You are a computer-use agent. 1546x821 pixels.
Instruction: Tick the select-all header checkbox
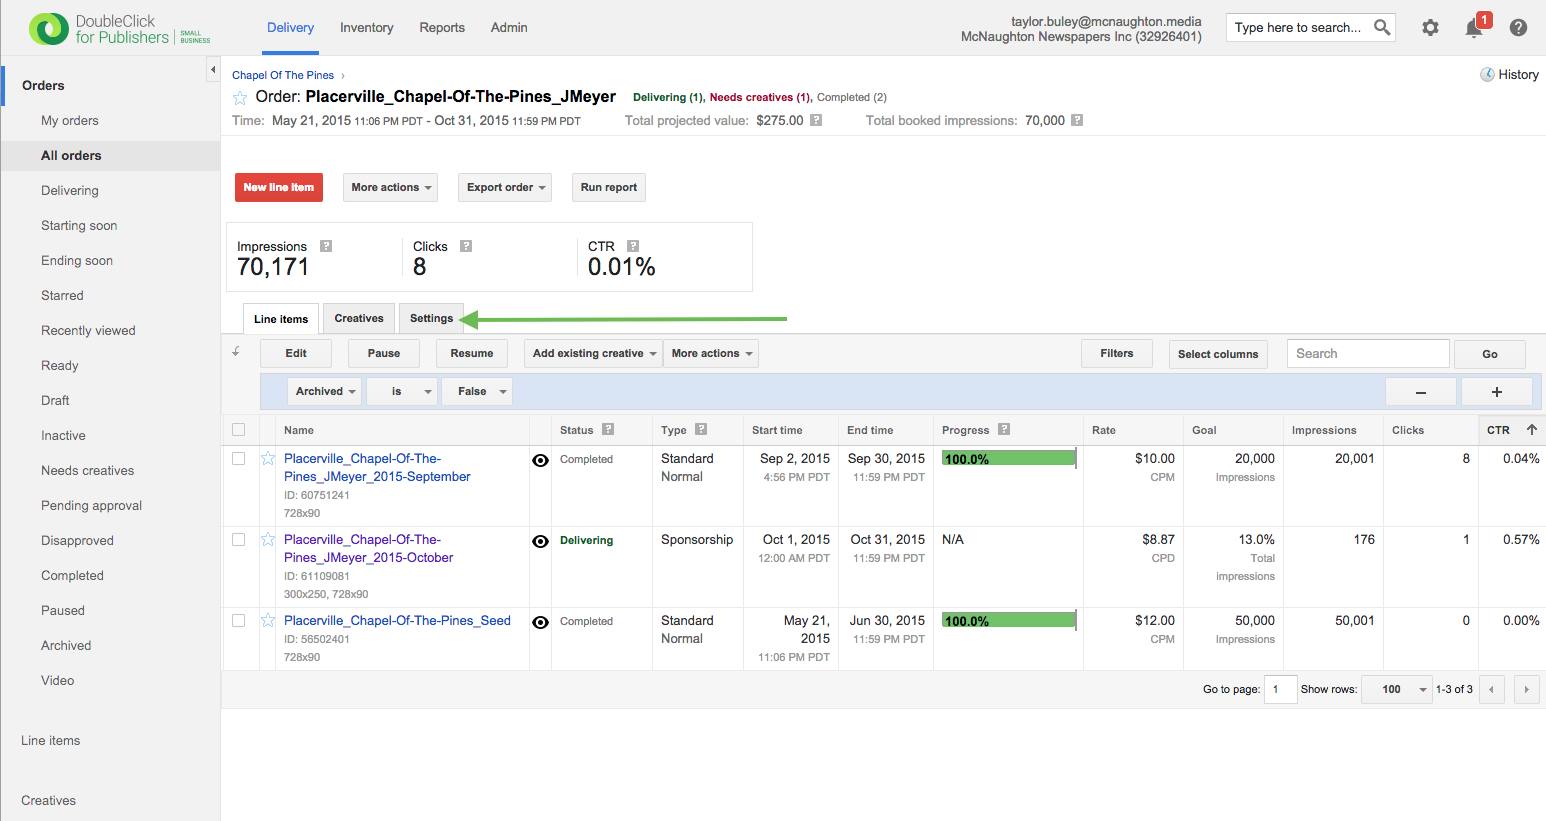(x=238, y=430)
